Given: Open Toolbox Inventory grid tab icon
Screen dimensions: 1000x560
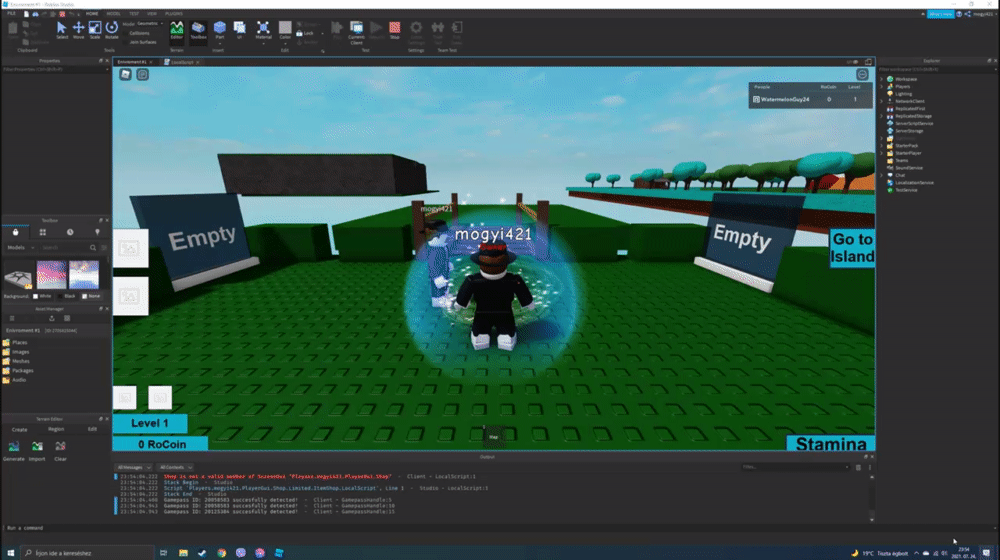Looking at the screenshot, I should pos(43,232).
